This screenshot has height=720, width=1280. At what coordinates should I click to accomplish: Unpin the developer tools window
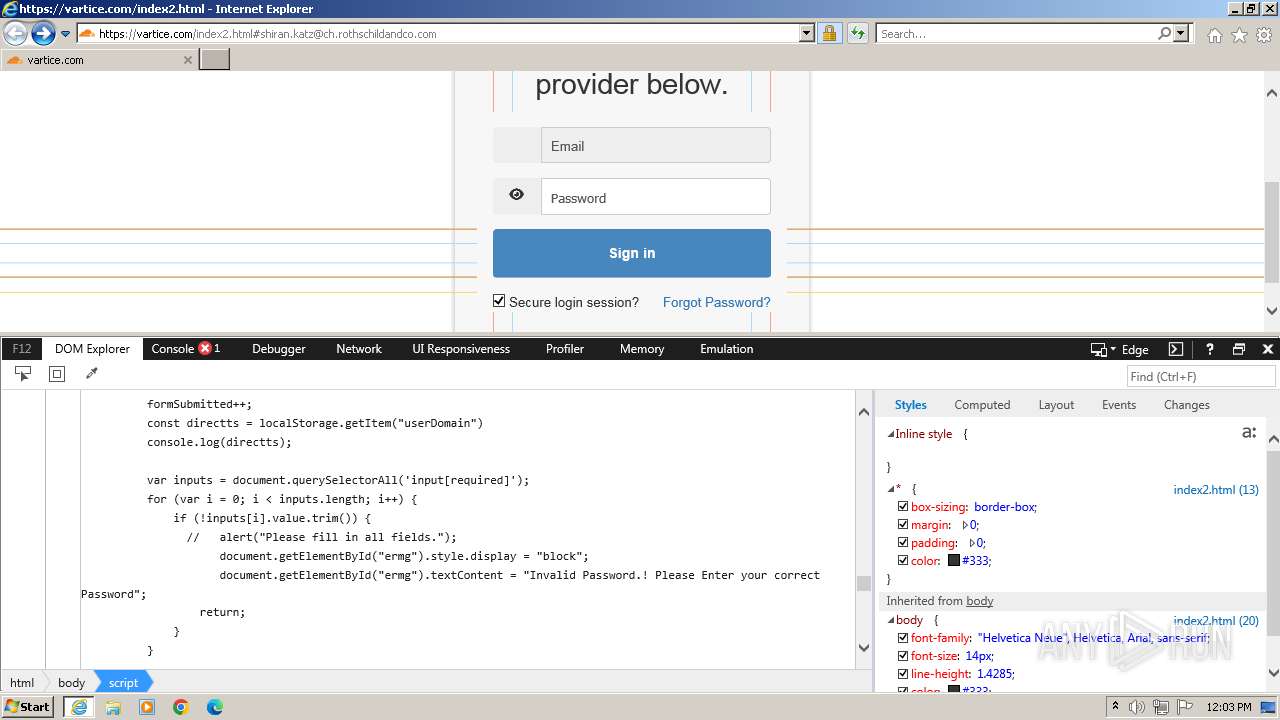(1239, 349)
